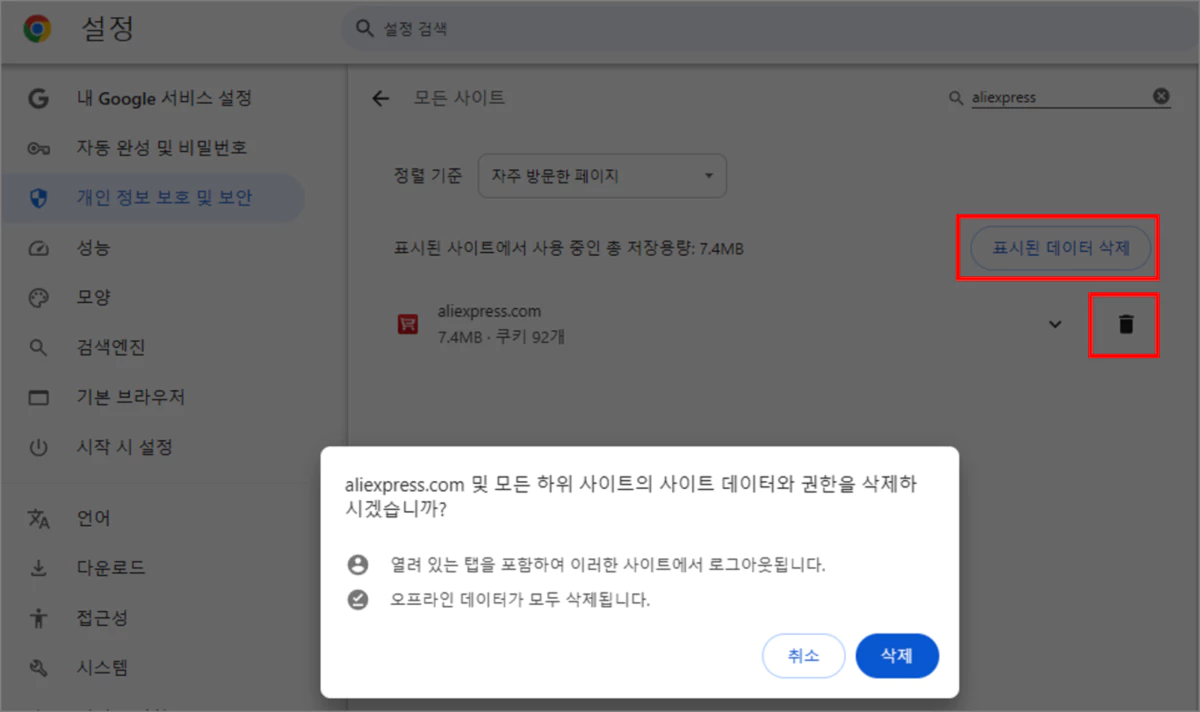Screen dimensions: 1200x712
Task: Select the 시작 시 설정 power icon
Action: (x=37, y=447)
